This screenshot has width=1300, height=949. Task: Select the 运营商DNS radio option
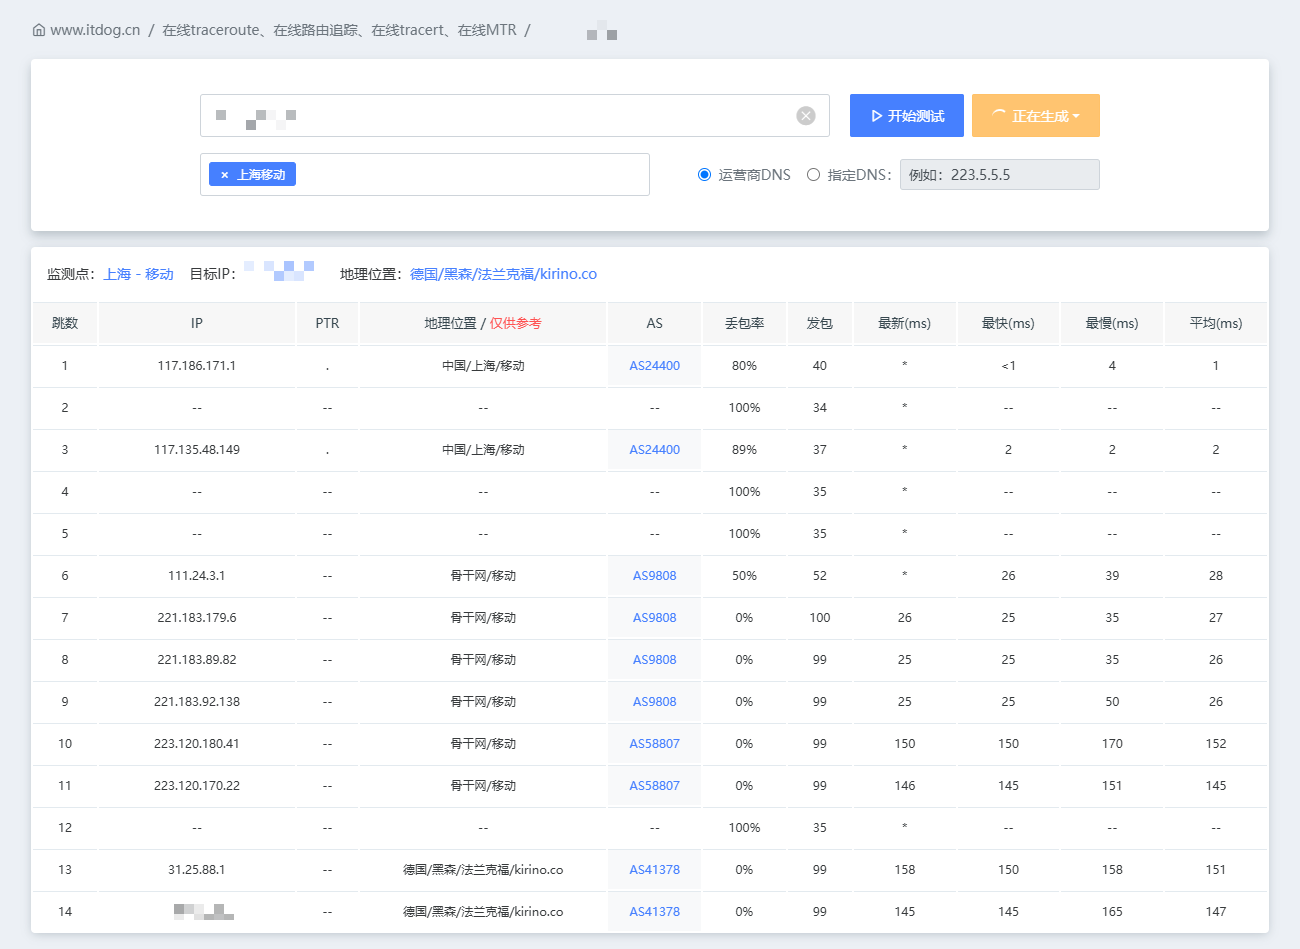[x=704, y=175]
